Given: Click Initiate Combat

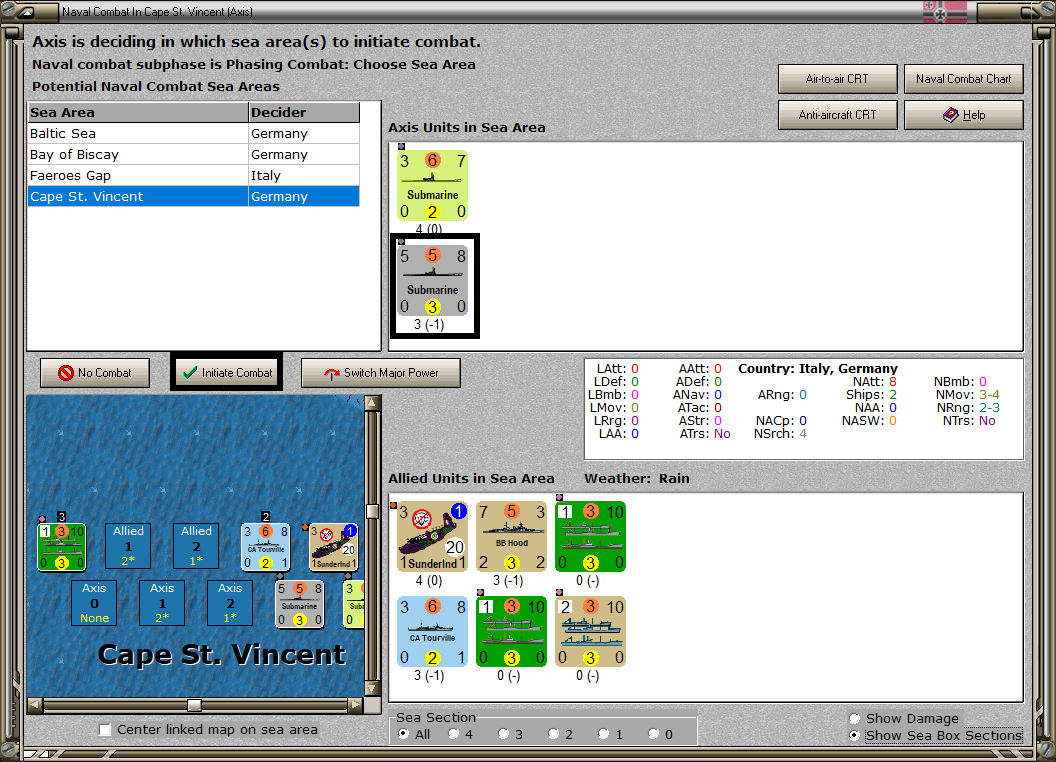Looking at the screenshot, I should (227, 373).
